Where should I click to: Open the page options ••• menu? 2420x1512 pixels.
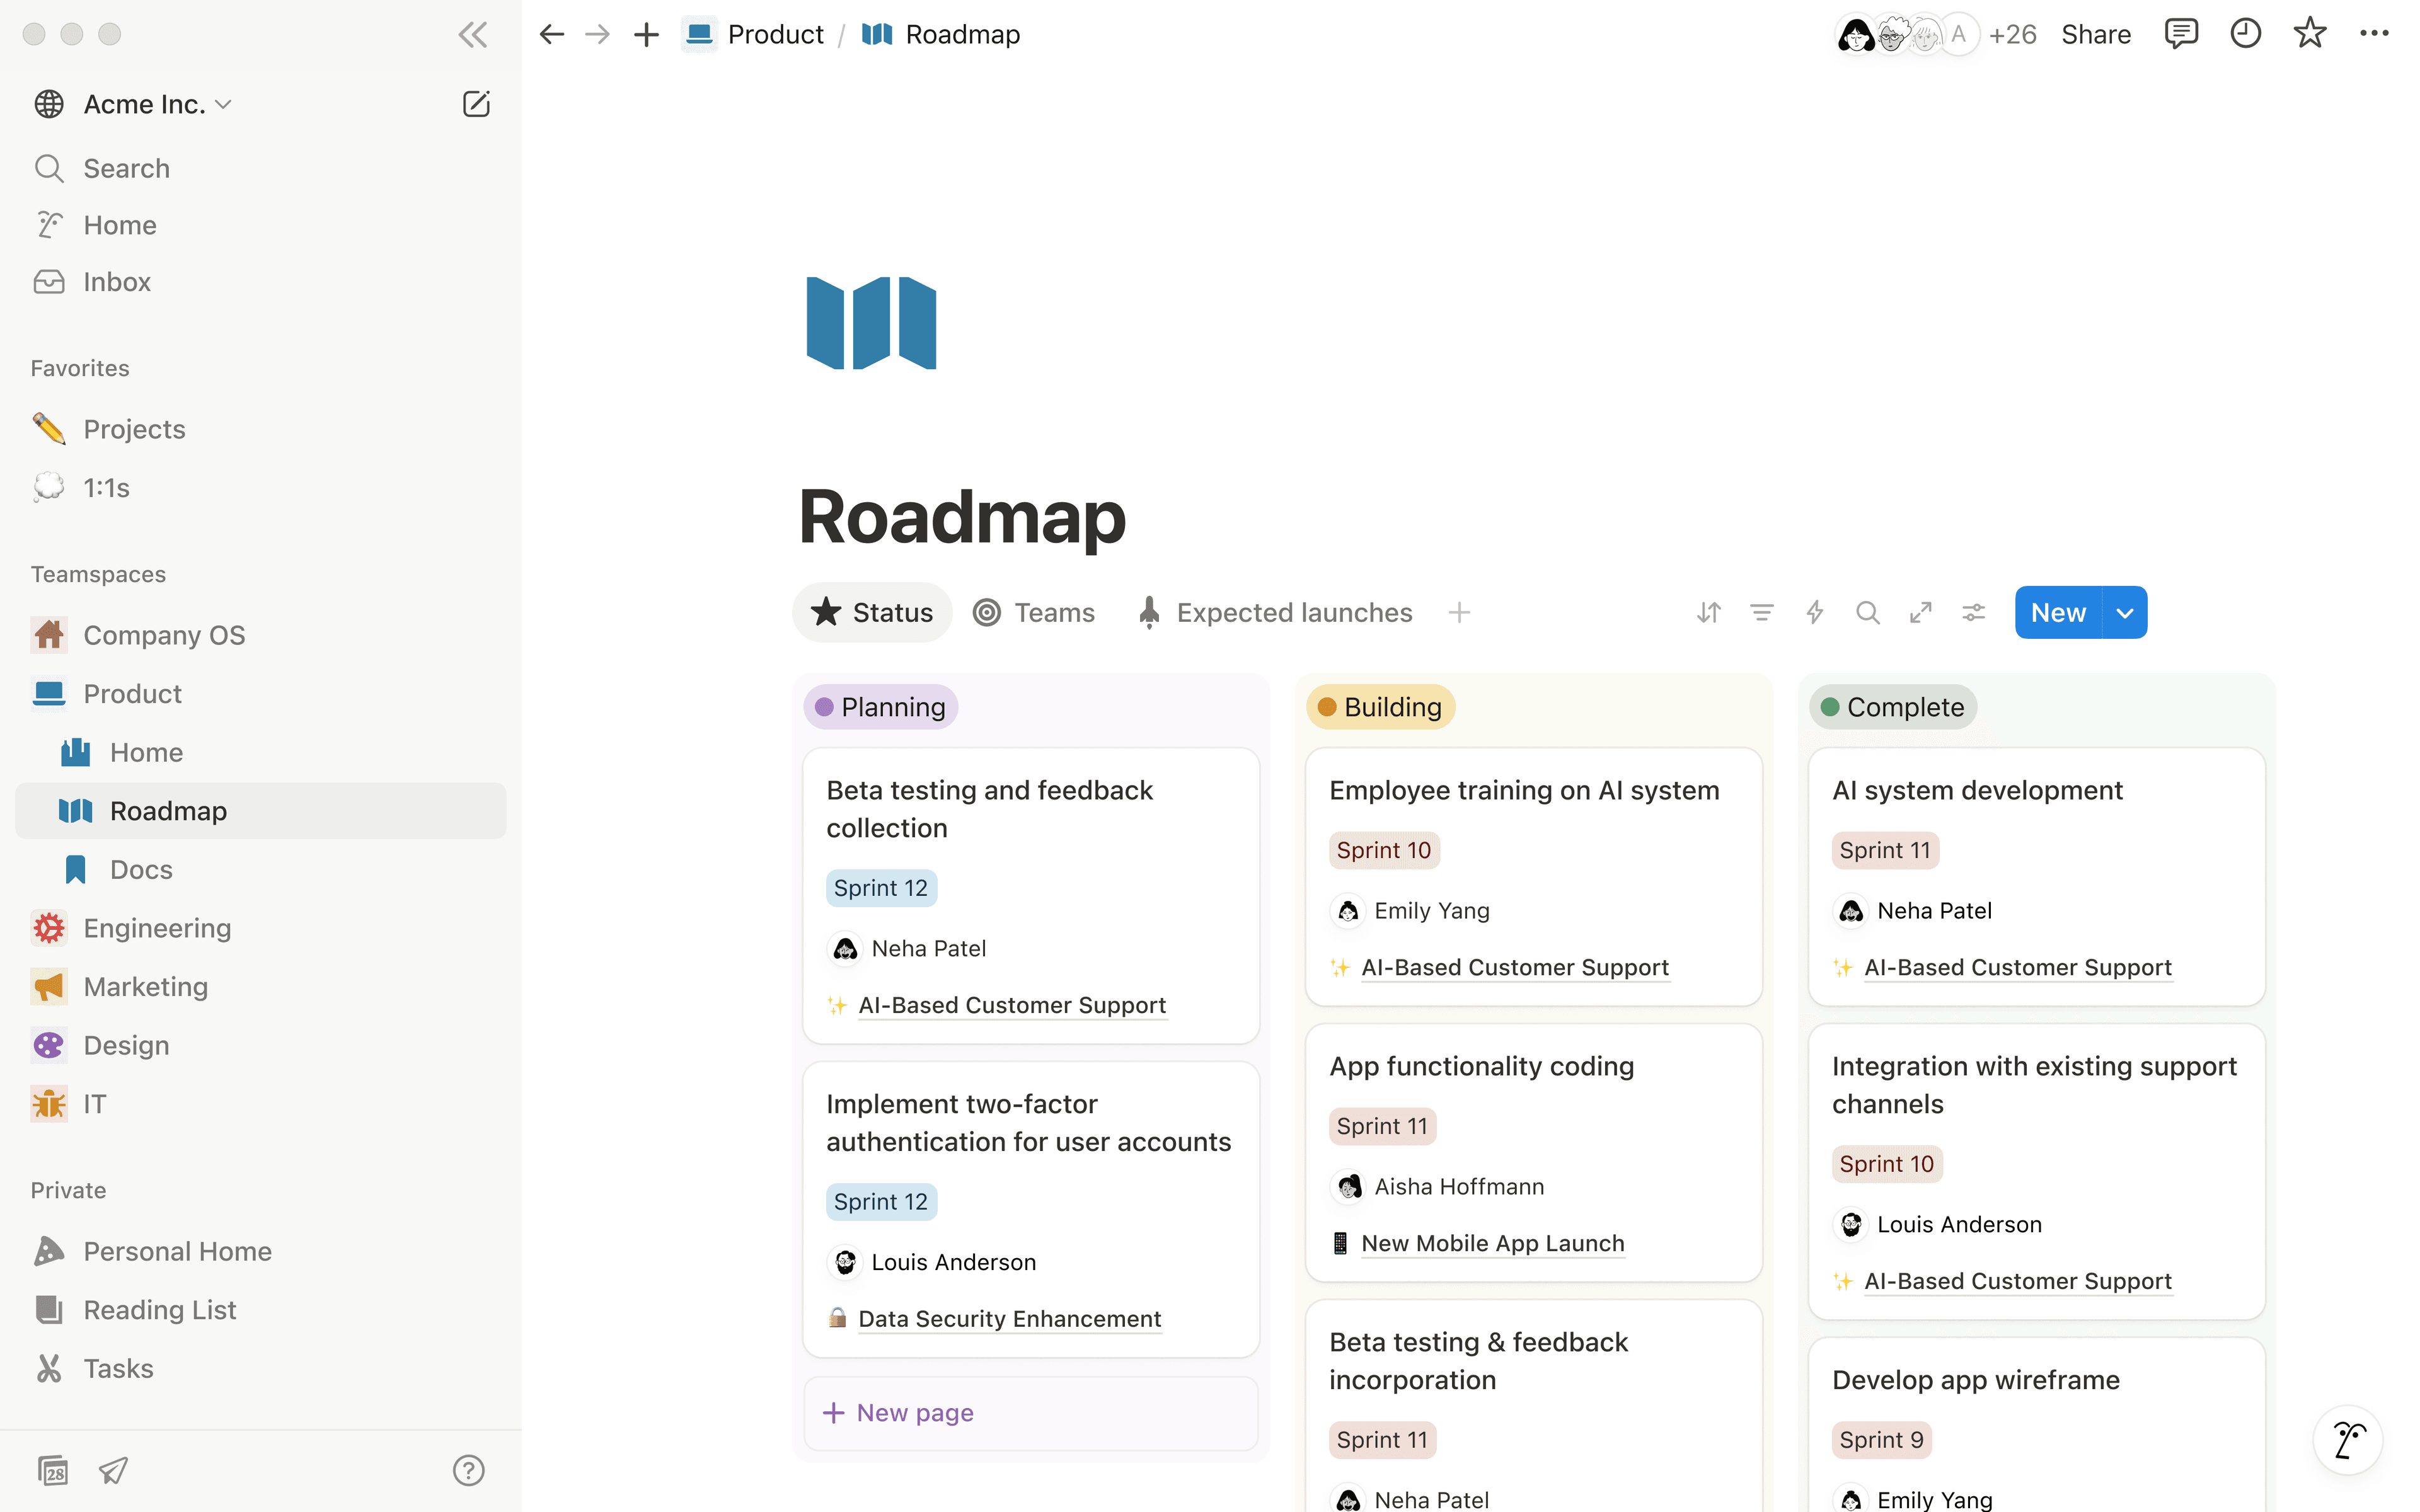2374,33
